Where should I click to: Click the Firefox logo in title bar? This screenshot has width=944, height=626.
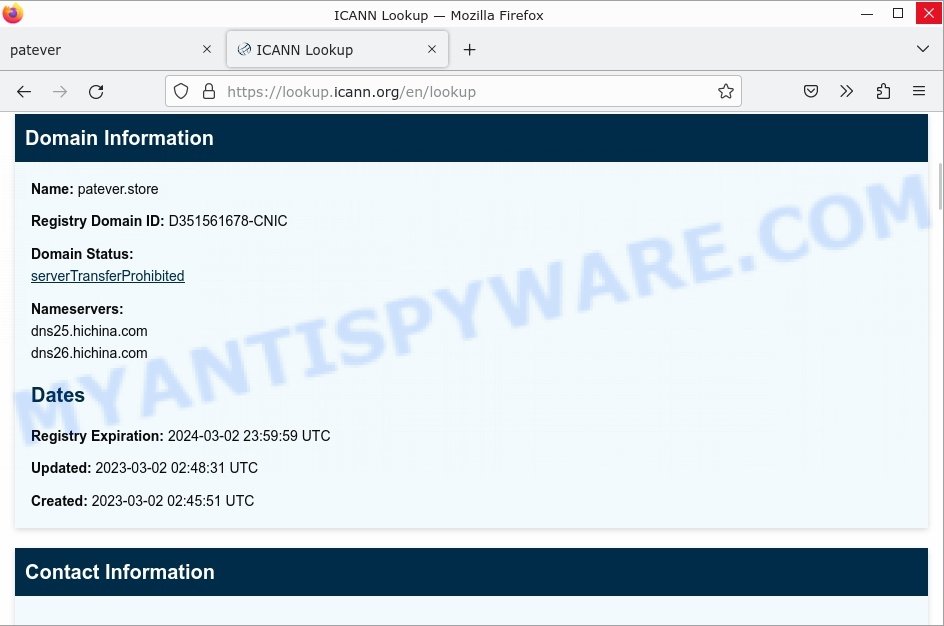(x=13, y=13)
